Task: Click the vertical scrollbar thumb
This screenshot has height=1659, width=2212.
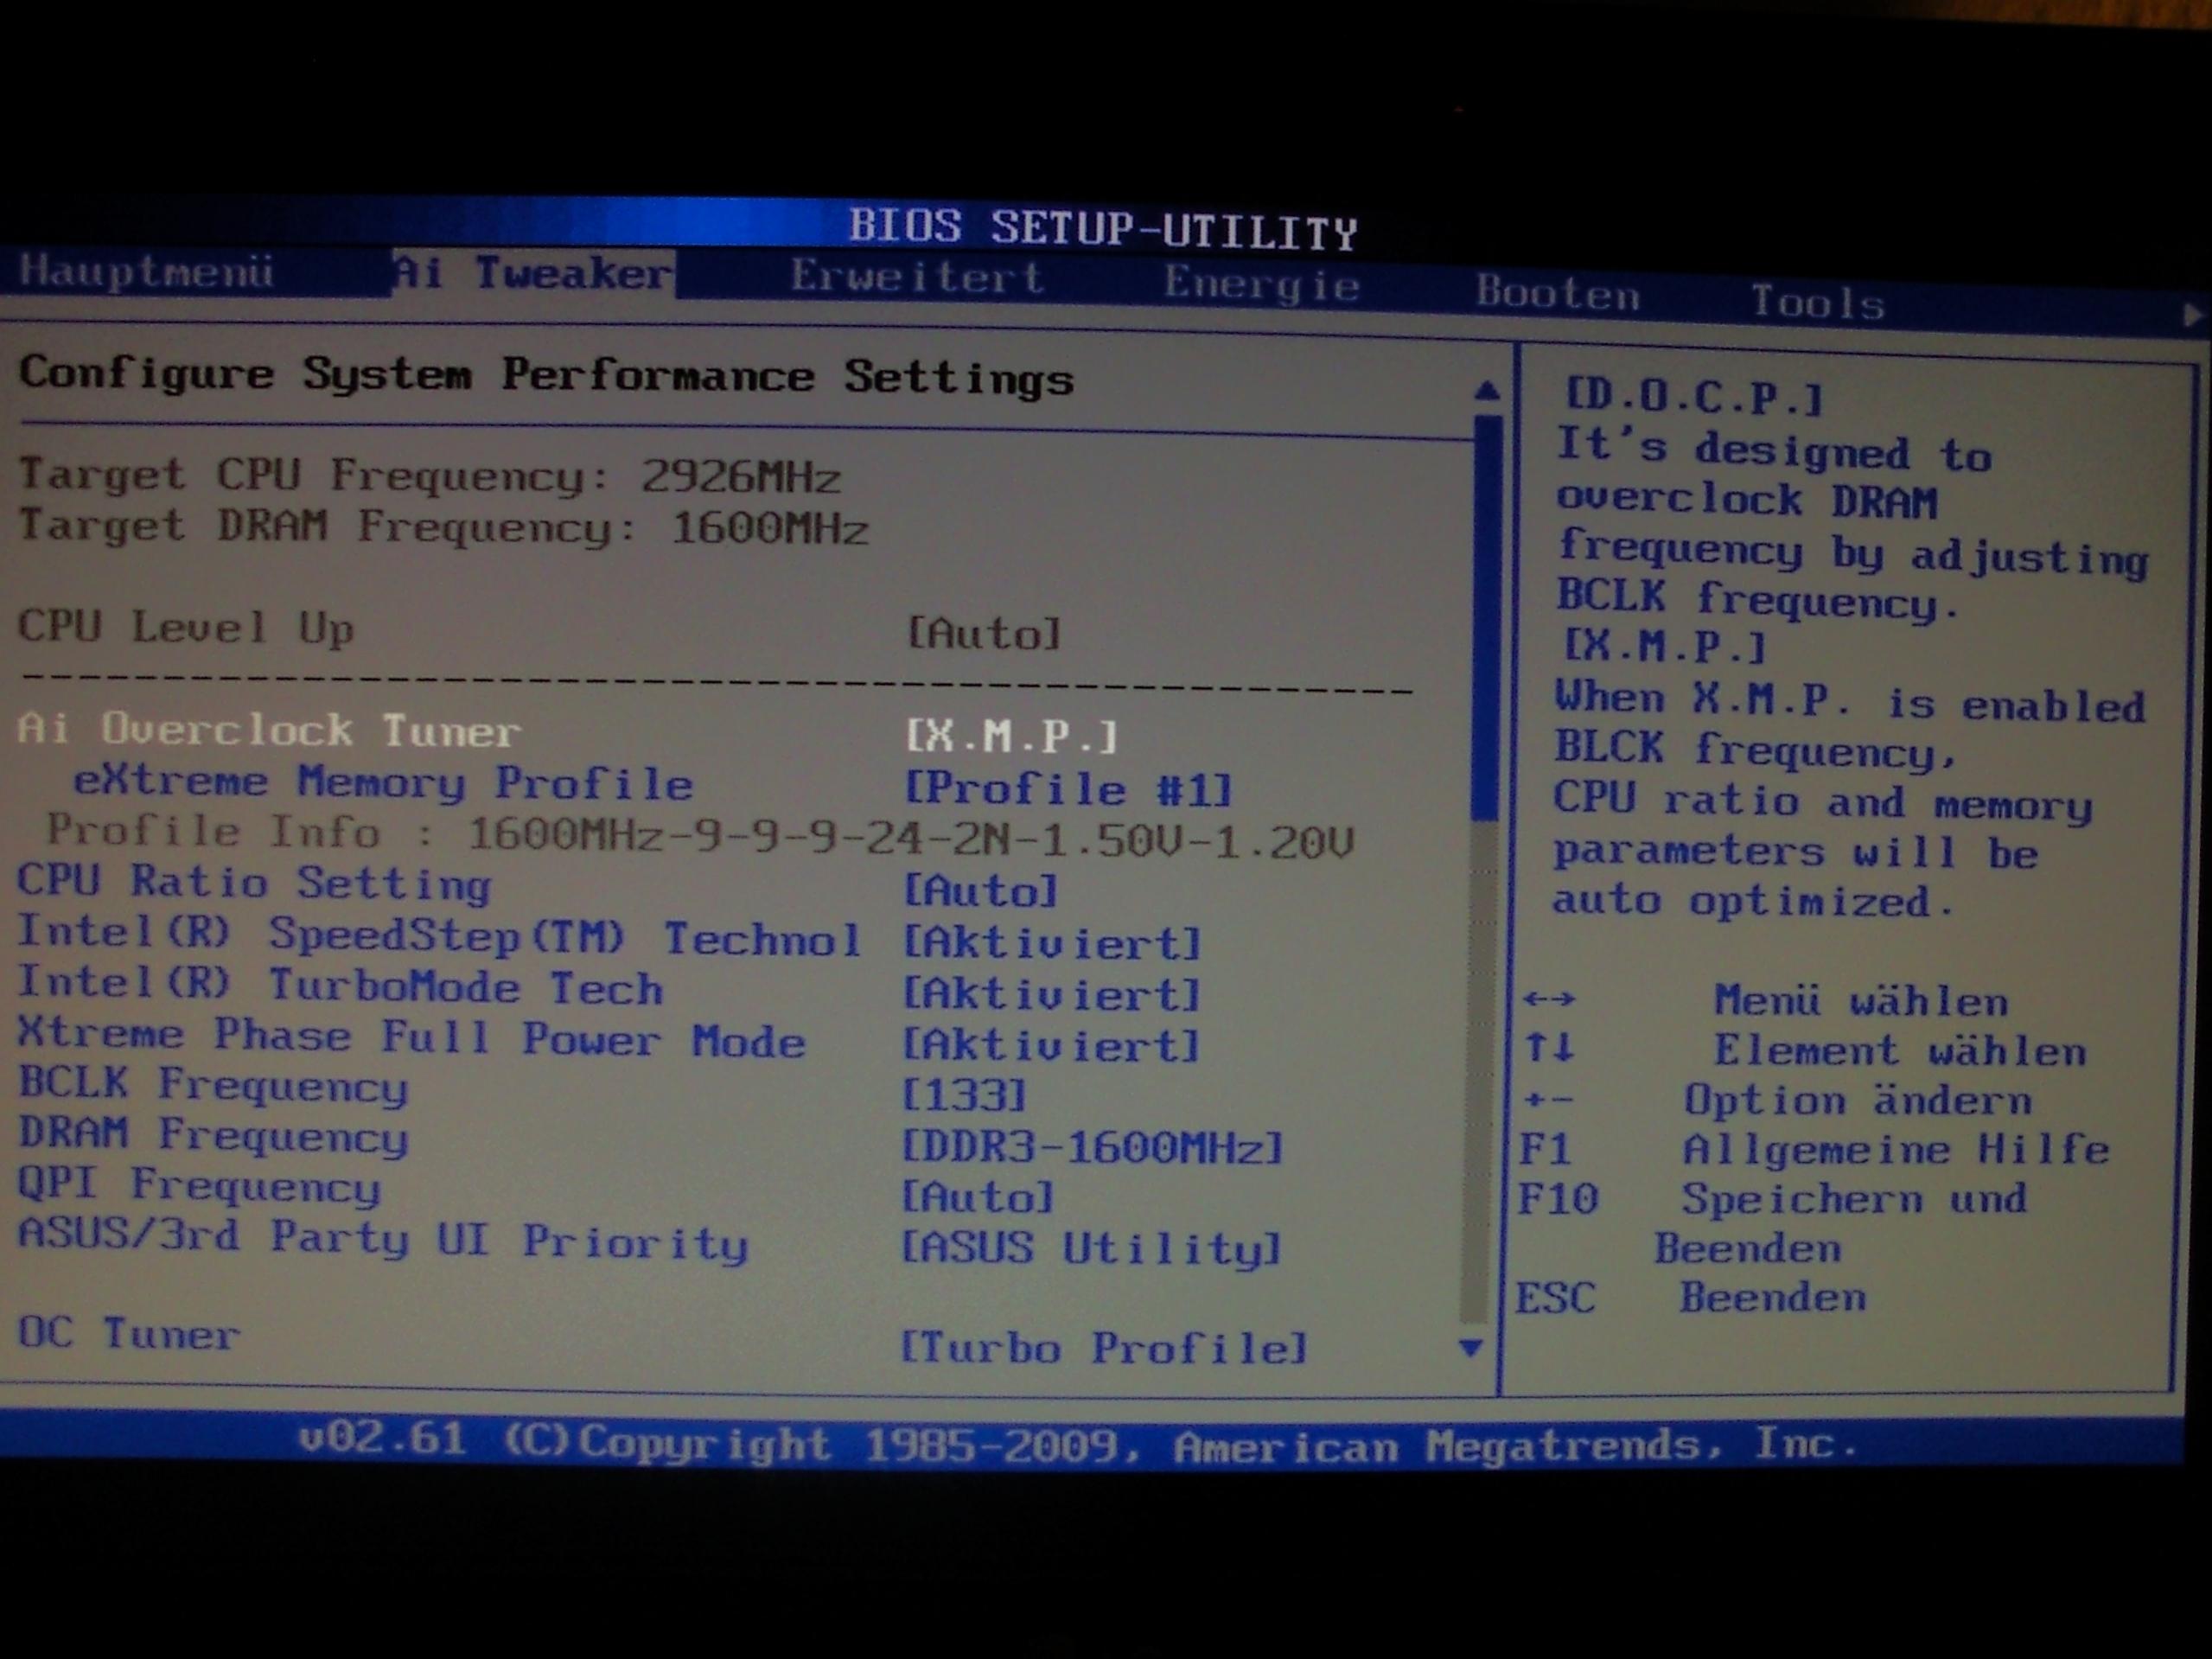Action: (x=1487, y=620)
